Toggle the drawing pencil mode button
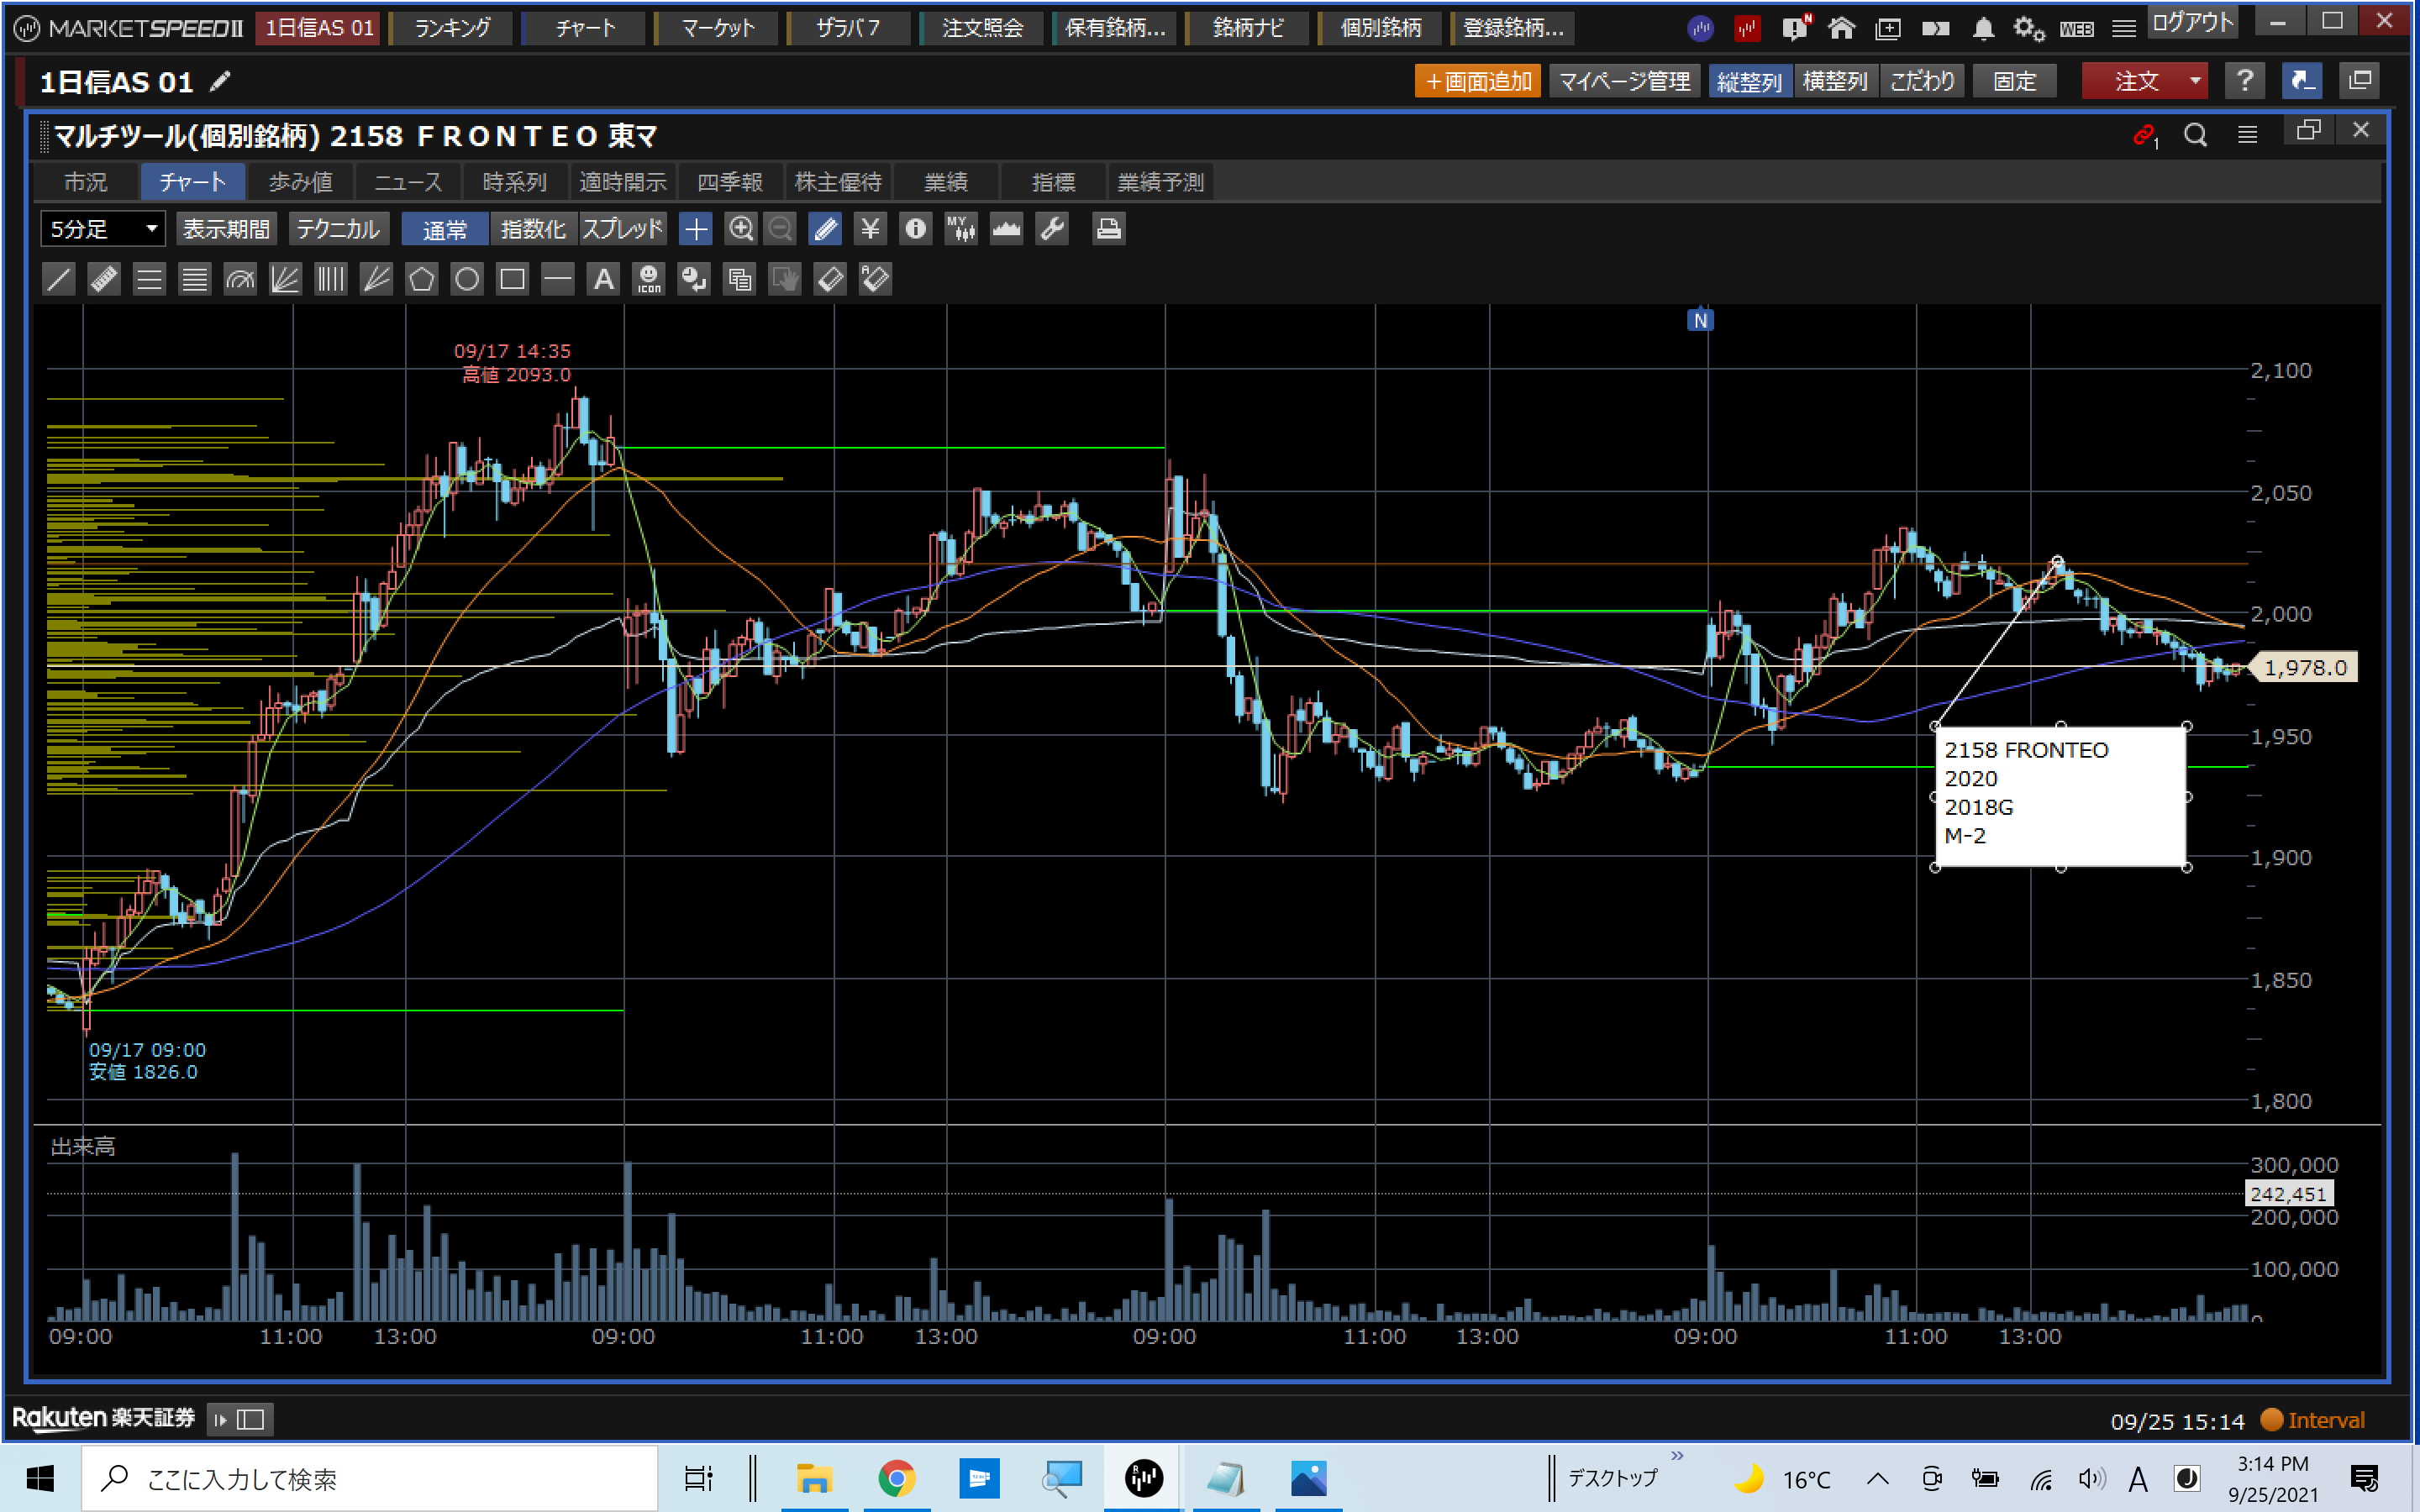This screenshot has width=2420, height=1512. [x=825, y=229]
